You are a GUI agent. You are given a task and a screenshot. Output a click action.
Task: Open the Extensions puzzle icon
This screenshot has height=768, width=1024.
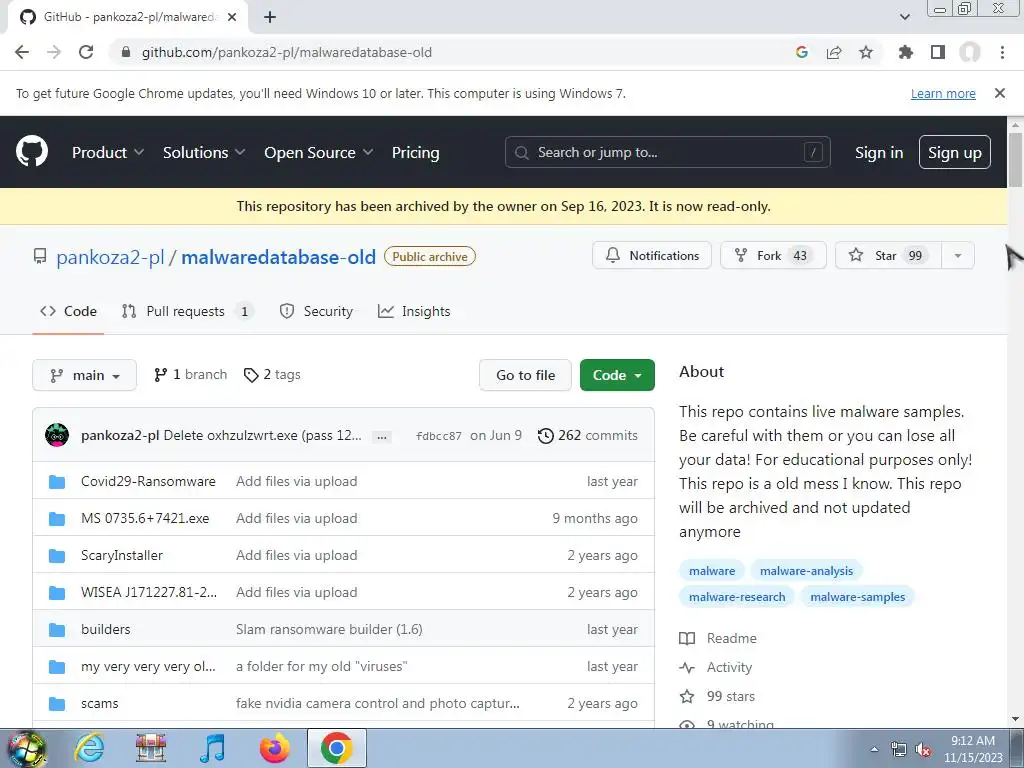point(905,52)
